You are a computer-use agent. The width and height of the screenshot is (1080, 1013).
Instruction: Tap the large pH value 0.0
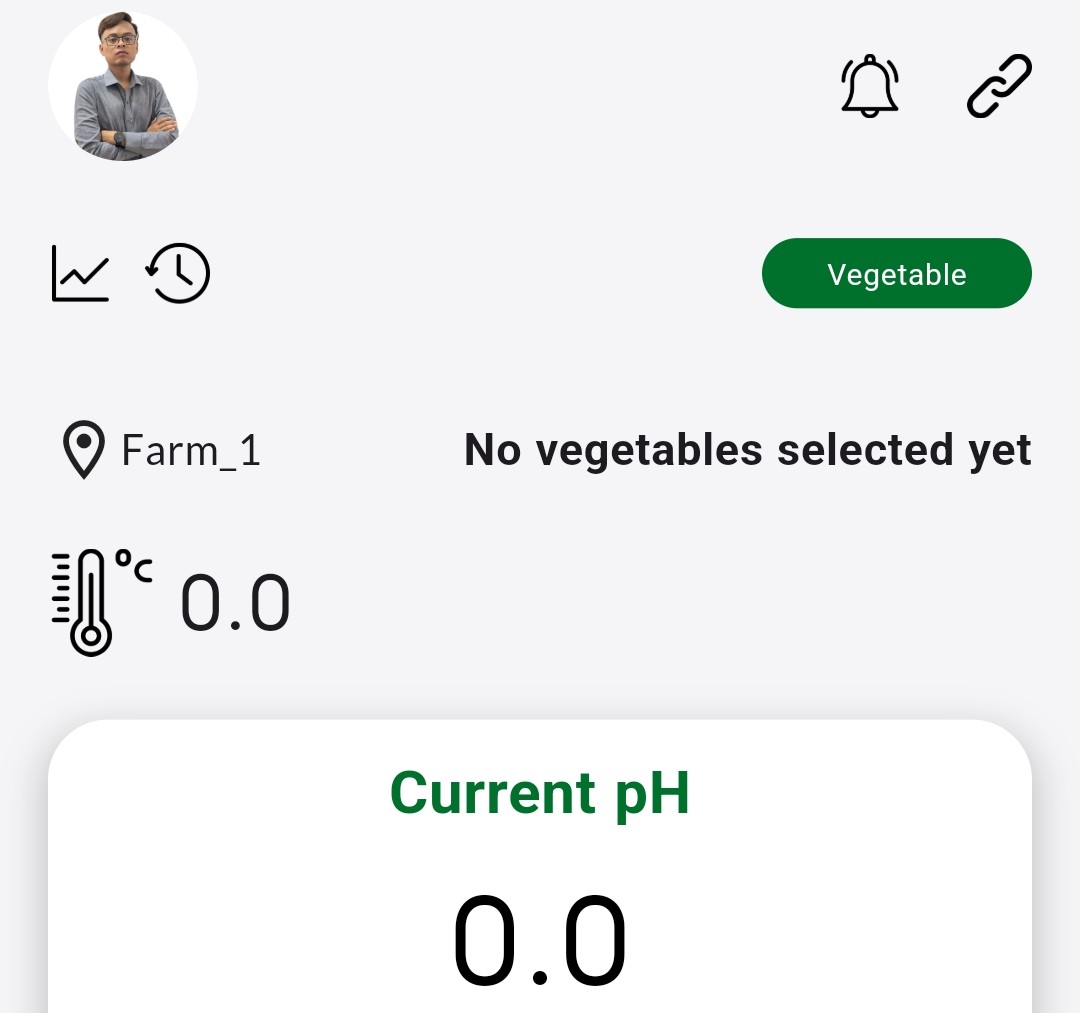click(x=539, y=941)
